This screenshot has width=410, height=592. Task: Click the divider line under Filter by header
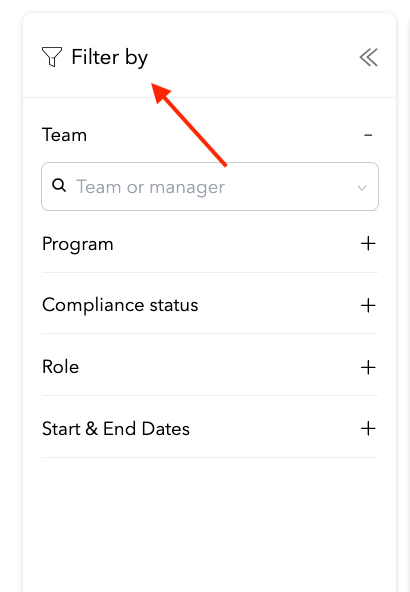point(210,97)
